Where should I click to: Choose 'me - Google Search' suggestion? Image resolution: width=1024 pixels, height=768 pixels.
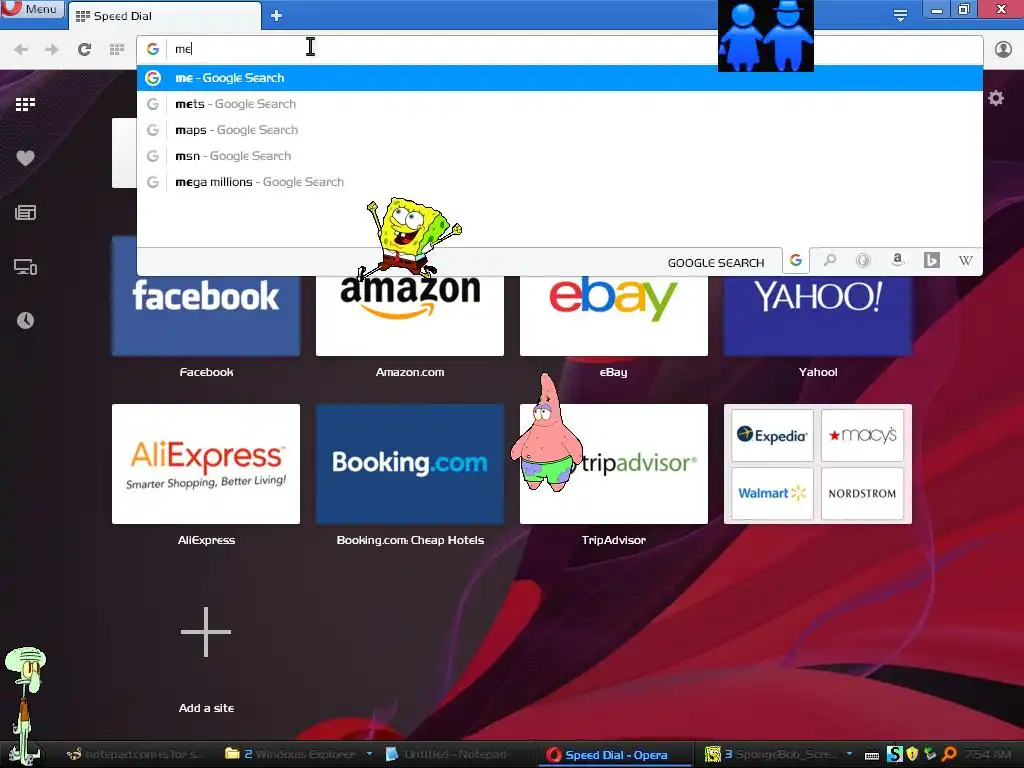click(x=560, y=78)
